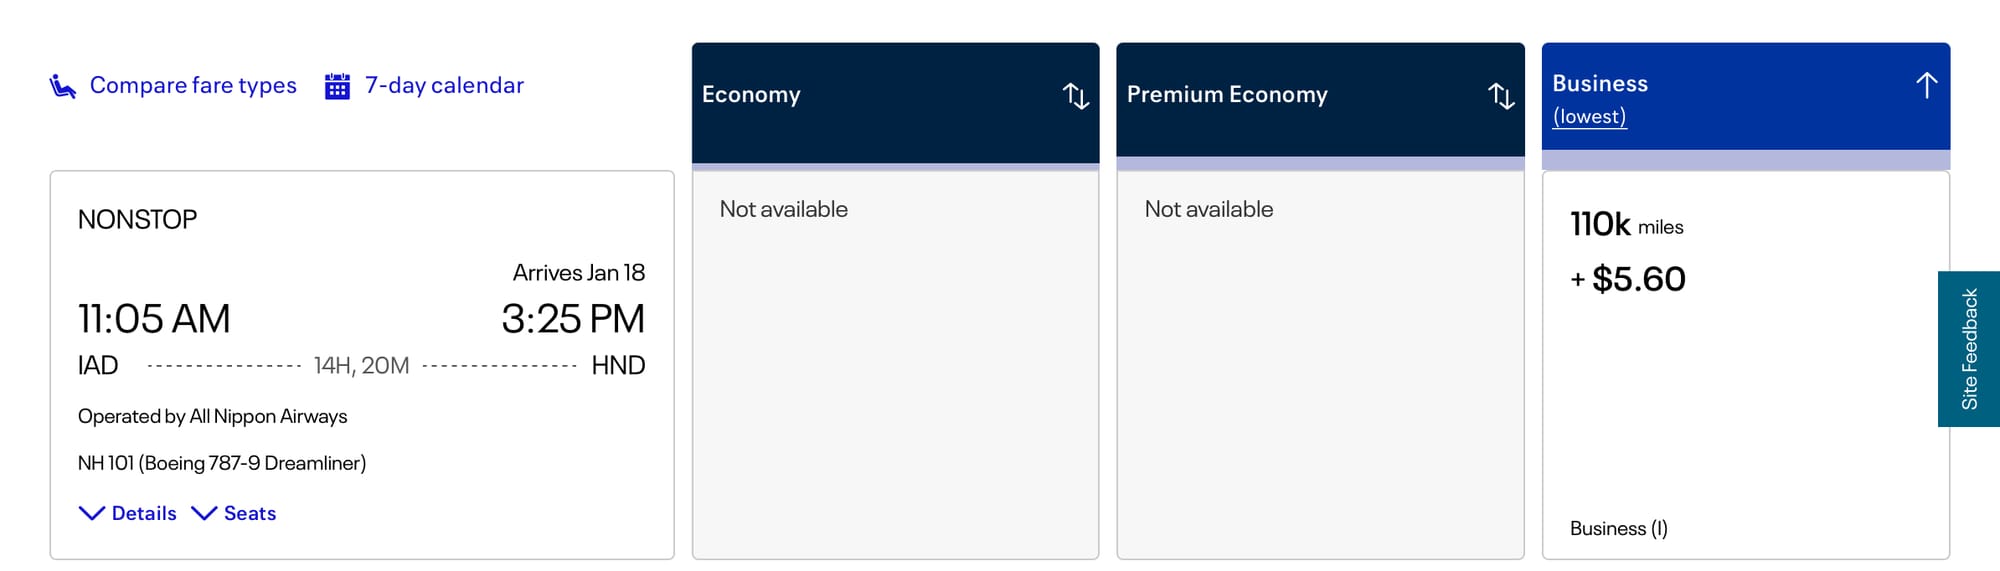Show the Seats text link

pyautogui.click(x=250, y=513)
